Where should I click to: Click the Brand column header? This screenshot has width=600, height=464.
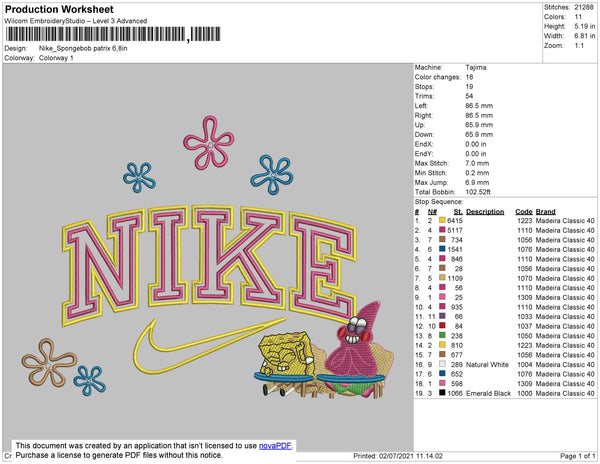(545, 212)
